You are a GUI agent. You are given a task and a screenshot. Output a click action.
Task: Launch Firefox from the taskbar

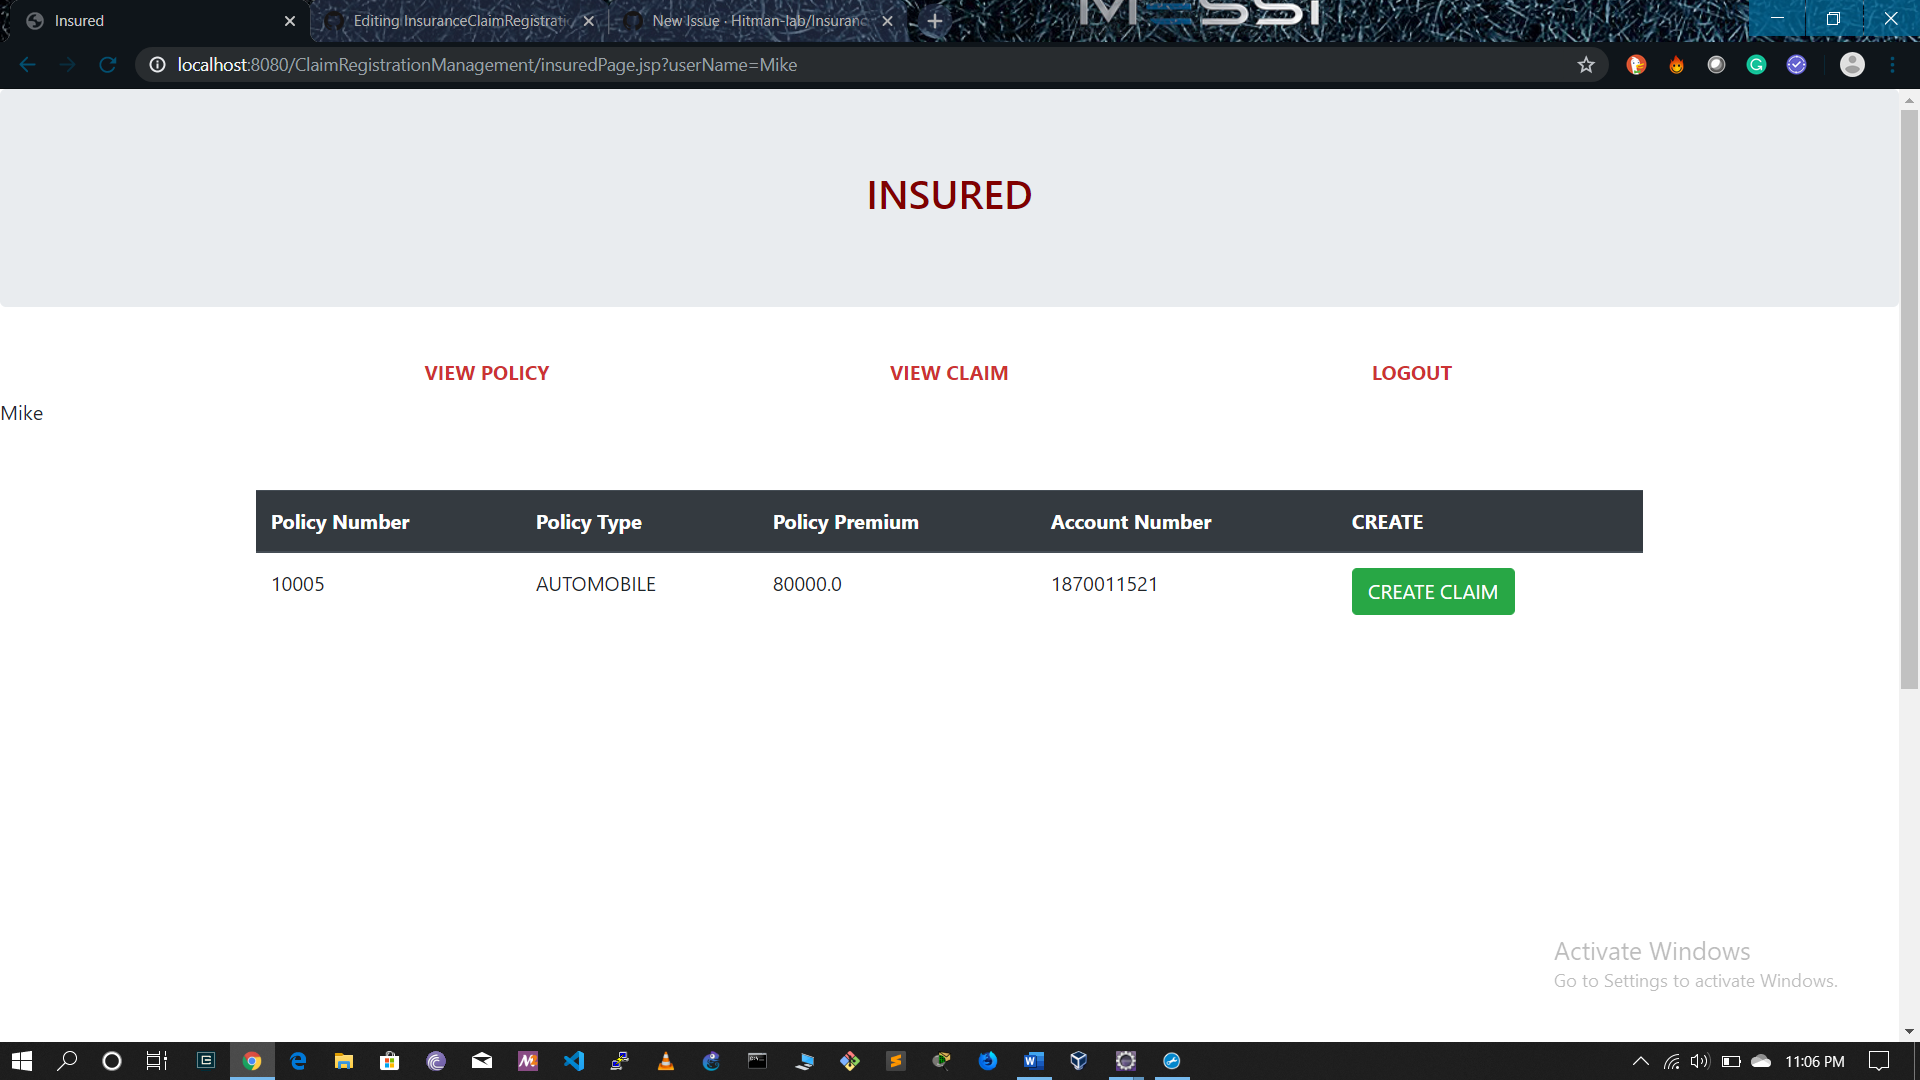coord(988,1060)
